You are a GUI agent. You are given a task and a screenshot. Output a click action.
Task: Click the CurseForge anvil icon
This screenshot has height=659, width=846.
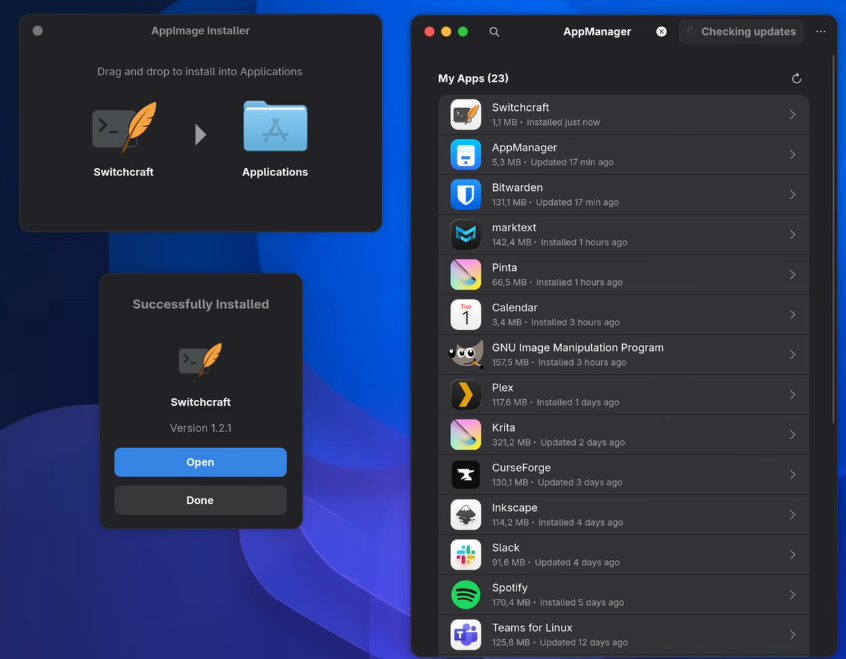pos(466,474)
